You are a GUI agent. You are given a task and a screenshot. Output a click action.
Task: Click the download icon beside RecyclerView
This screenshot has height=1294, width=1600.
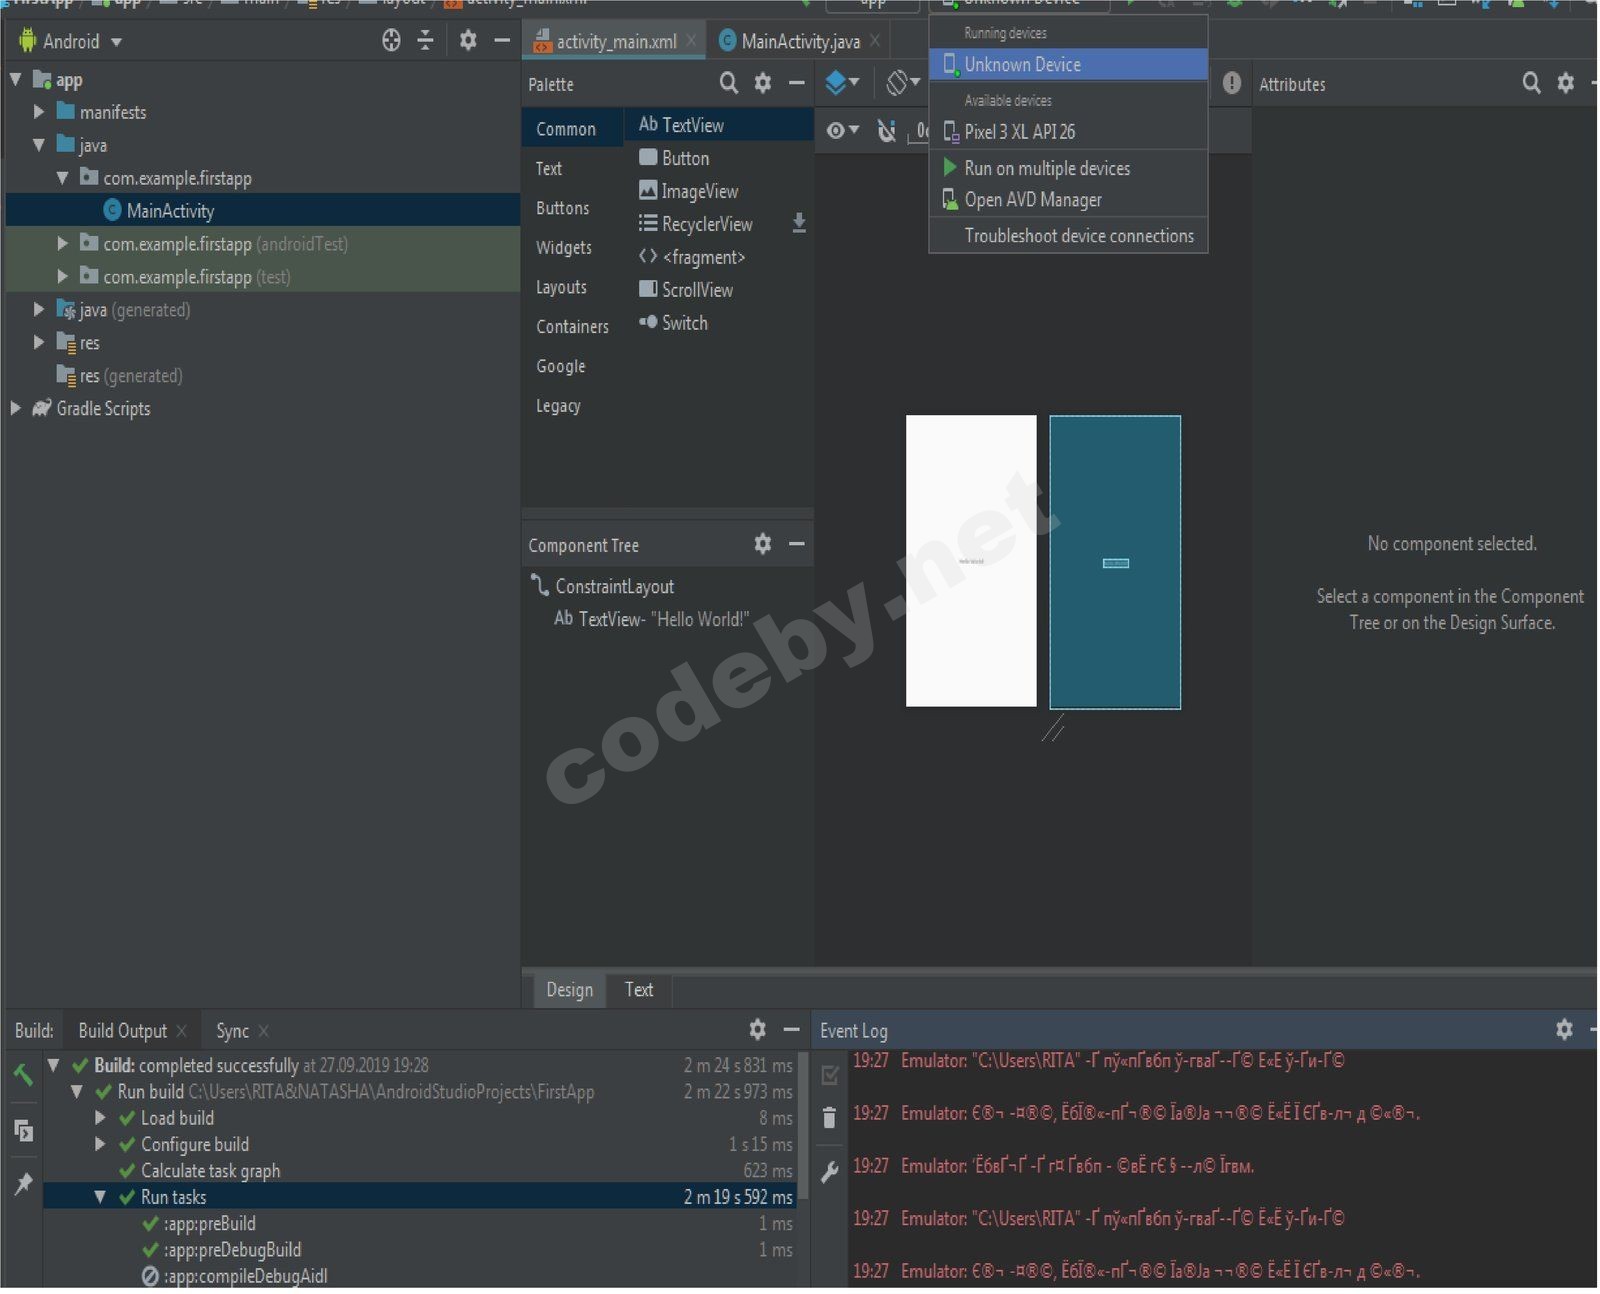(799, 224)
